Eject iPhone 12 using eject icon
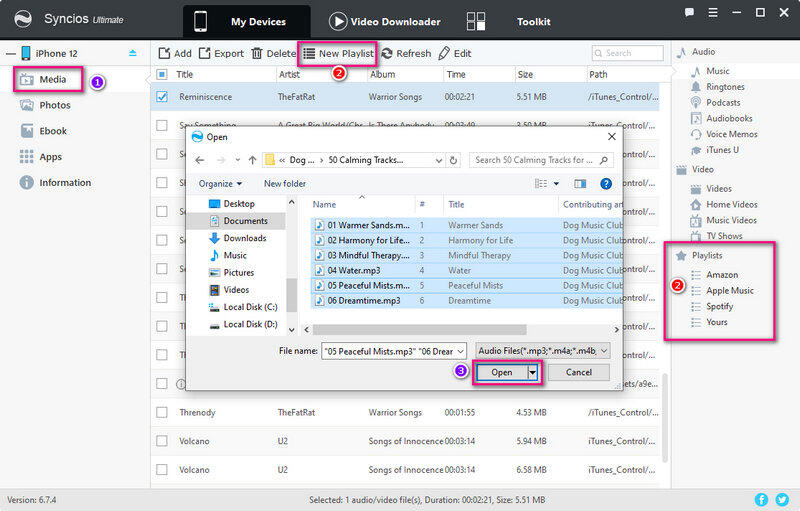 (x=133, y=52)
